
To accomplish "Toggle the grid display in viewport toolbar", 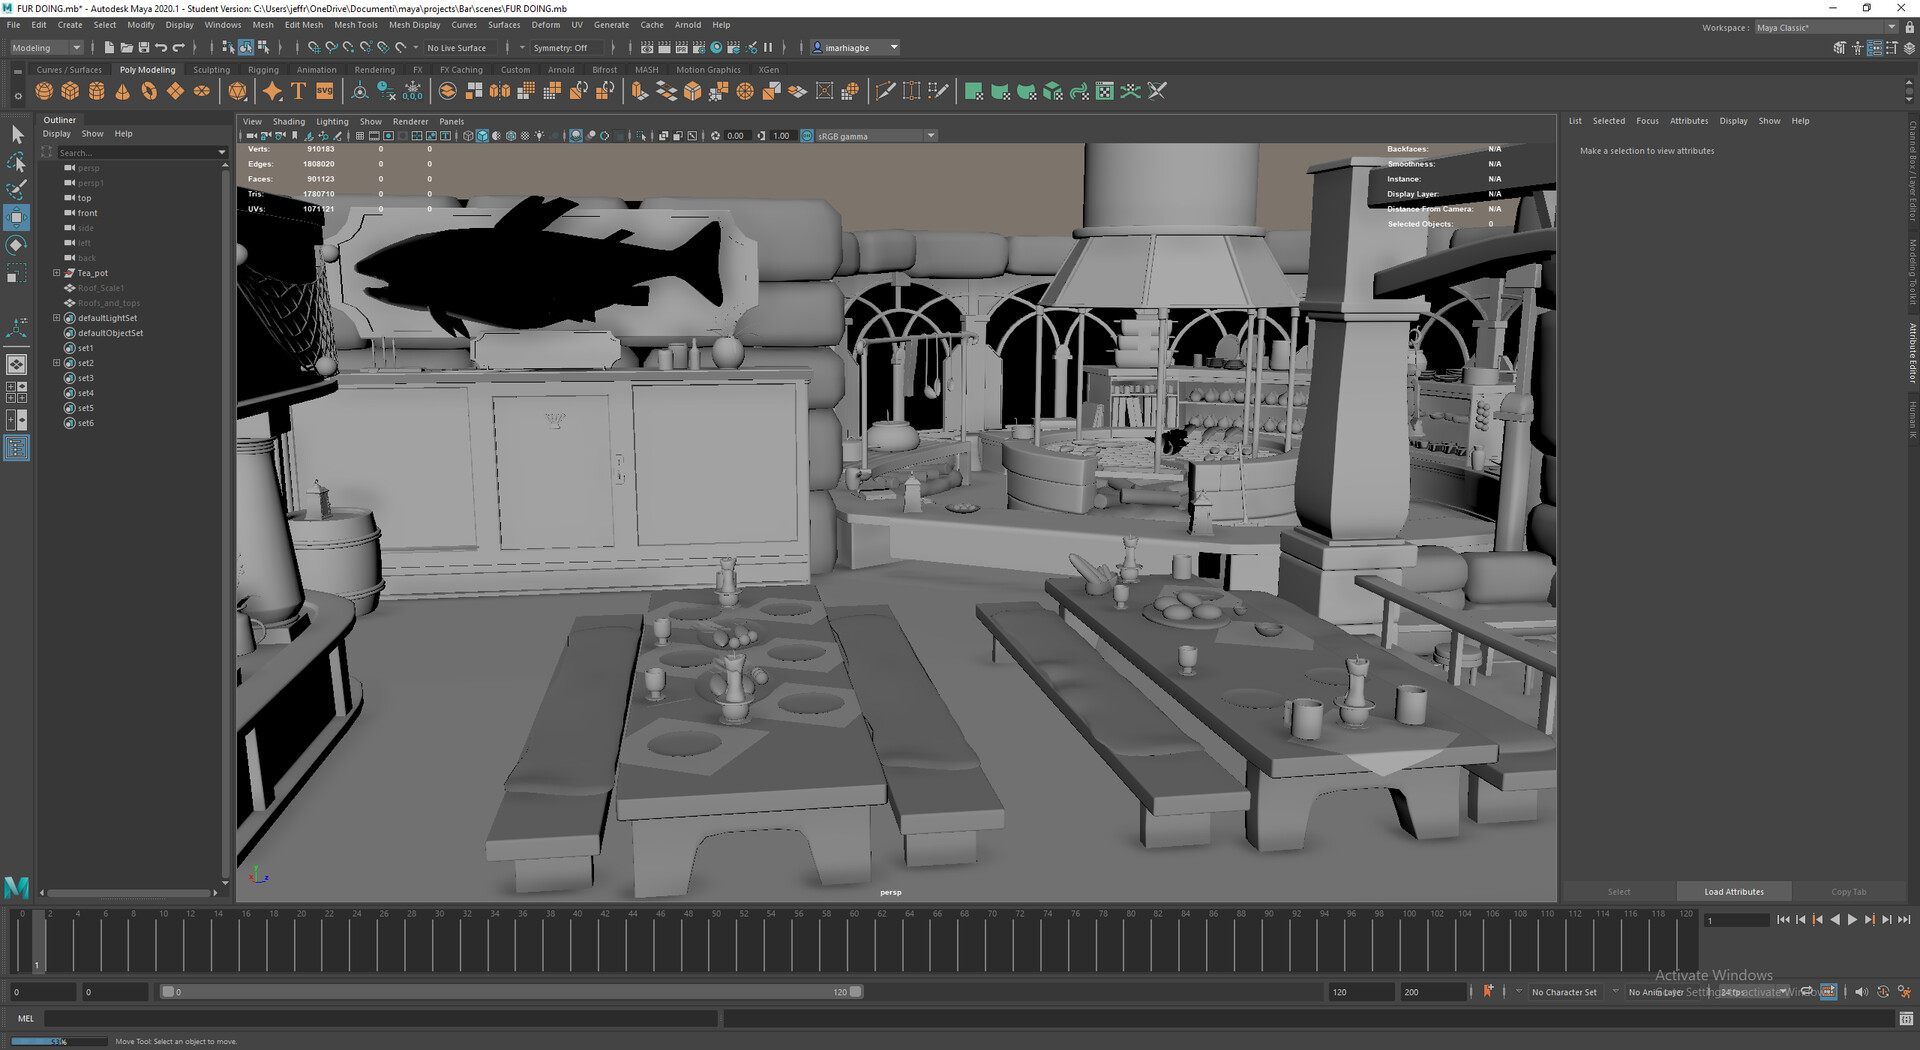I will point(360,135).
